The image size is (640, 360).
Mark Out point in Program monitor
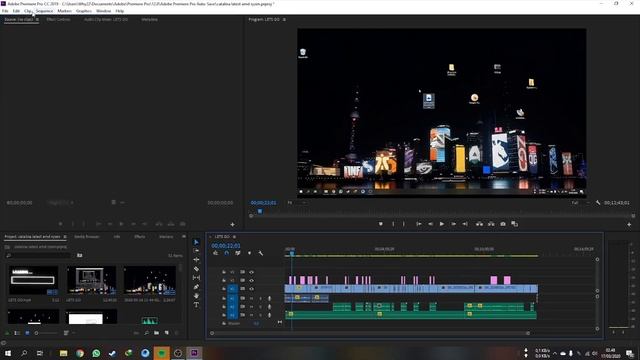click(404, 224)
